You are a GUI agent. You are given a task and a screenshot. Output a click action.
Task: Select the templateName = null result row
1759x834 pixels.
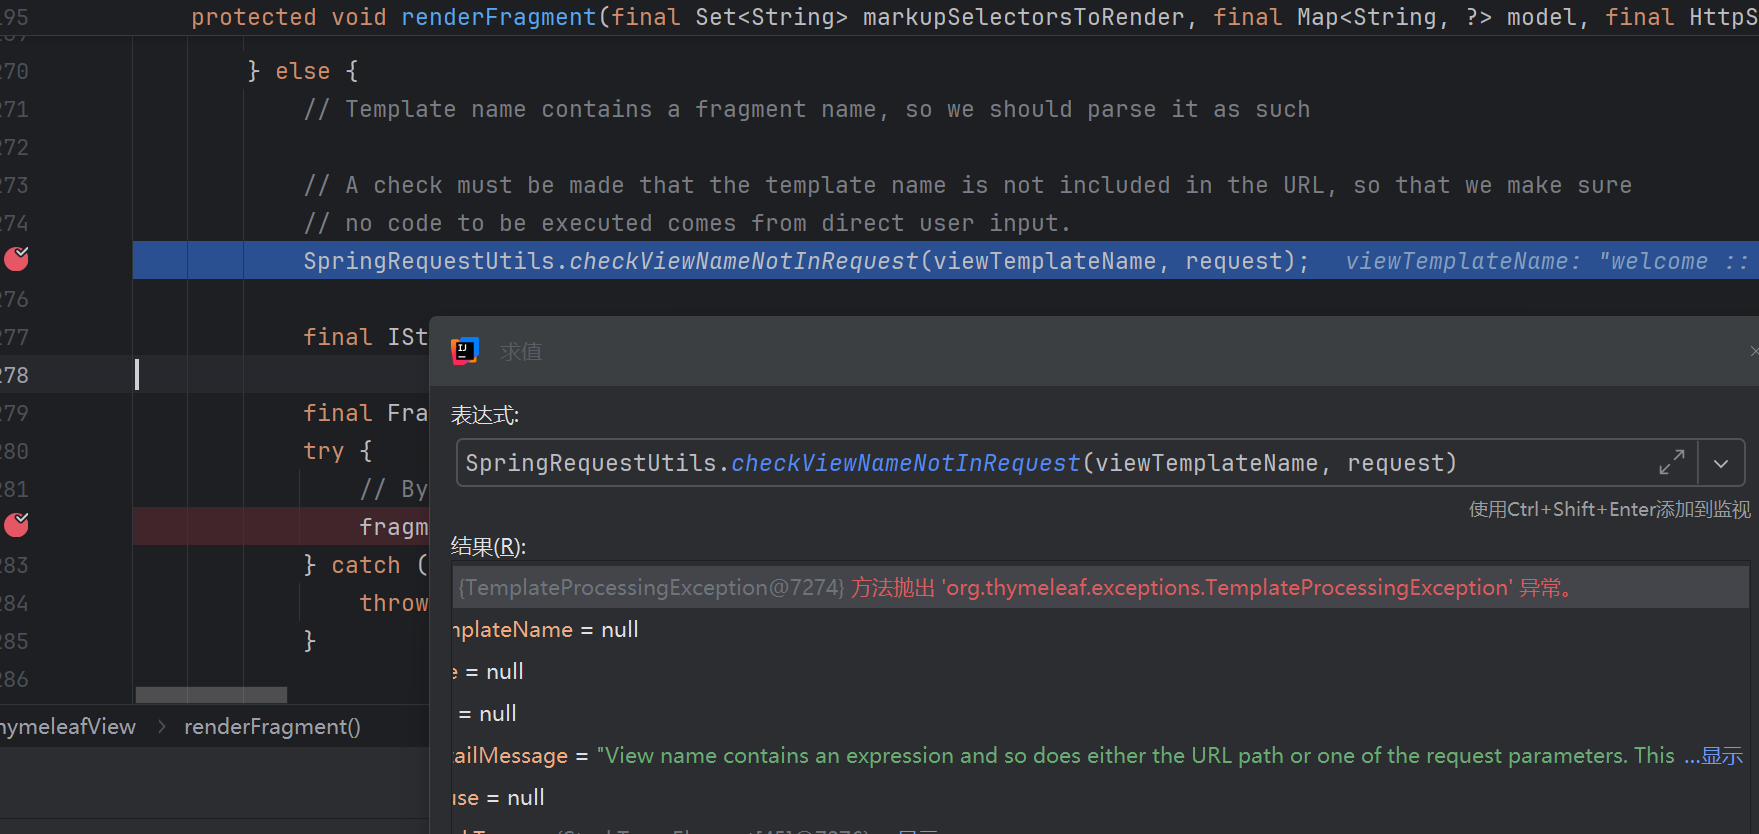546,630
